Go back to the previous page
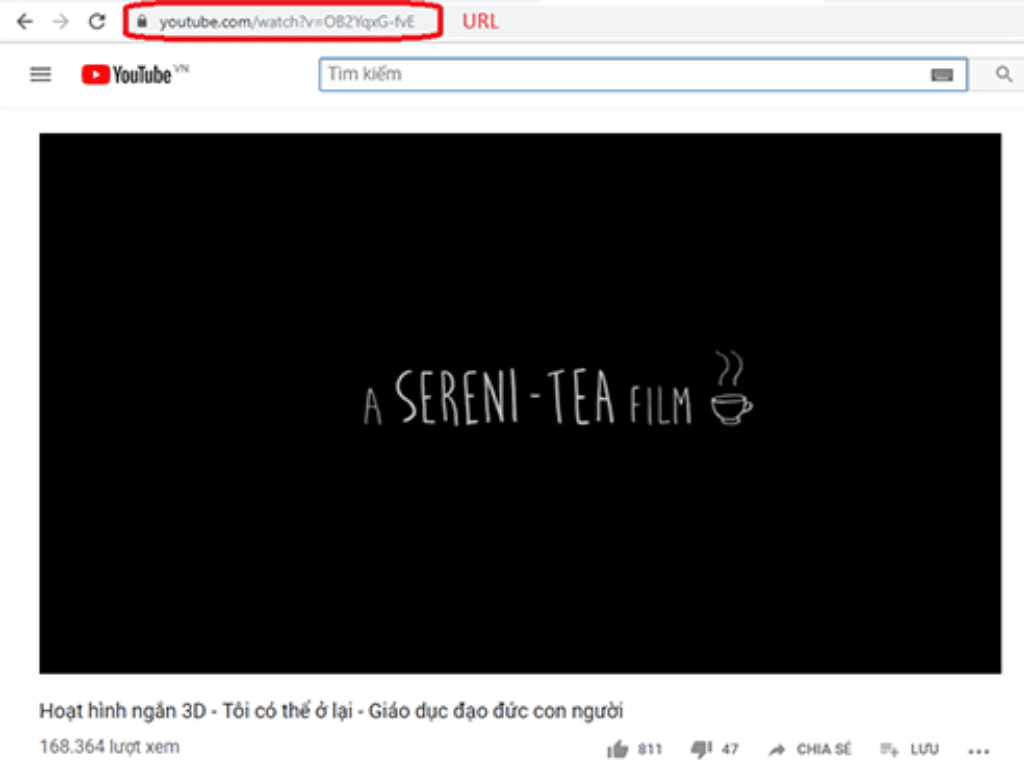 (25, 21)
